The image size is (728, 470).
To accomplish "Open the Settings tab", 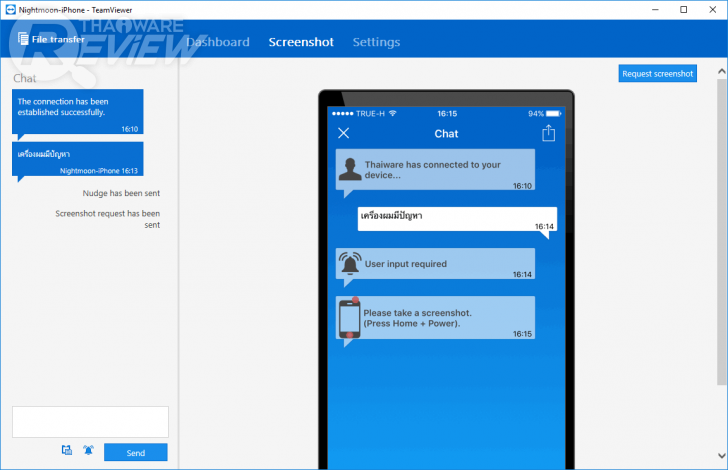I will click(376, 42).
